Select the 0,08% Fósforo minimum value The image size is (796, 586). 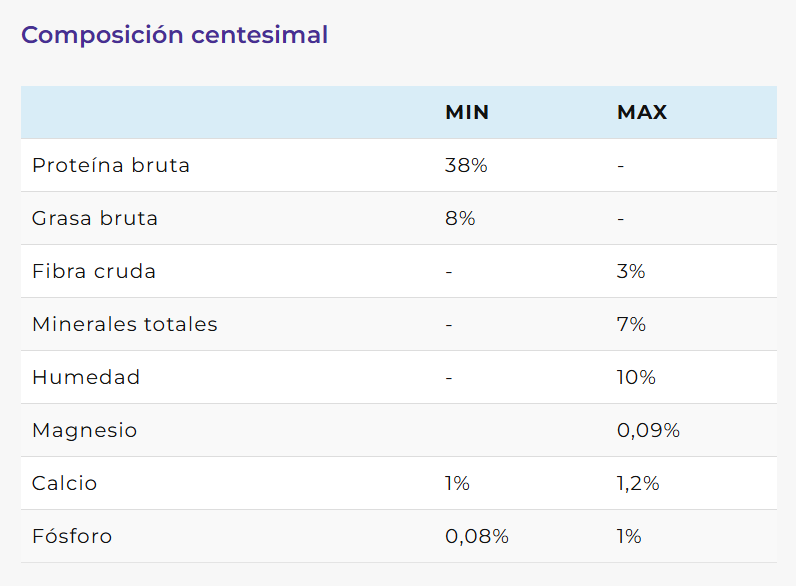pyautogui.click(x=477, y=537)
